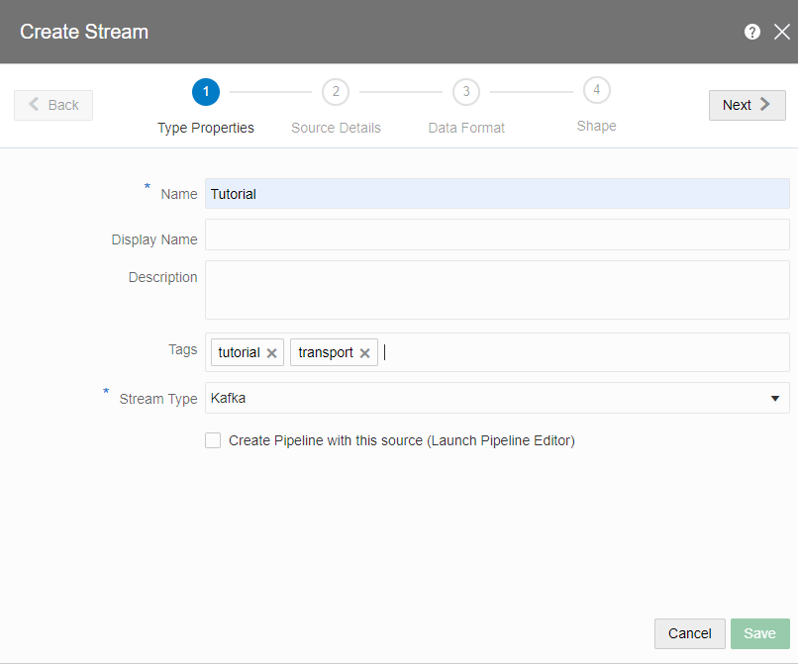Screen dimensions: 798x664
Task: Enable Create Pipeline with this source checkbox
Action: click(x=213, y=440)
